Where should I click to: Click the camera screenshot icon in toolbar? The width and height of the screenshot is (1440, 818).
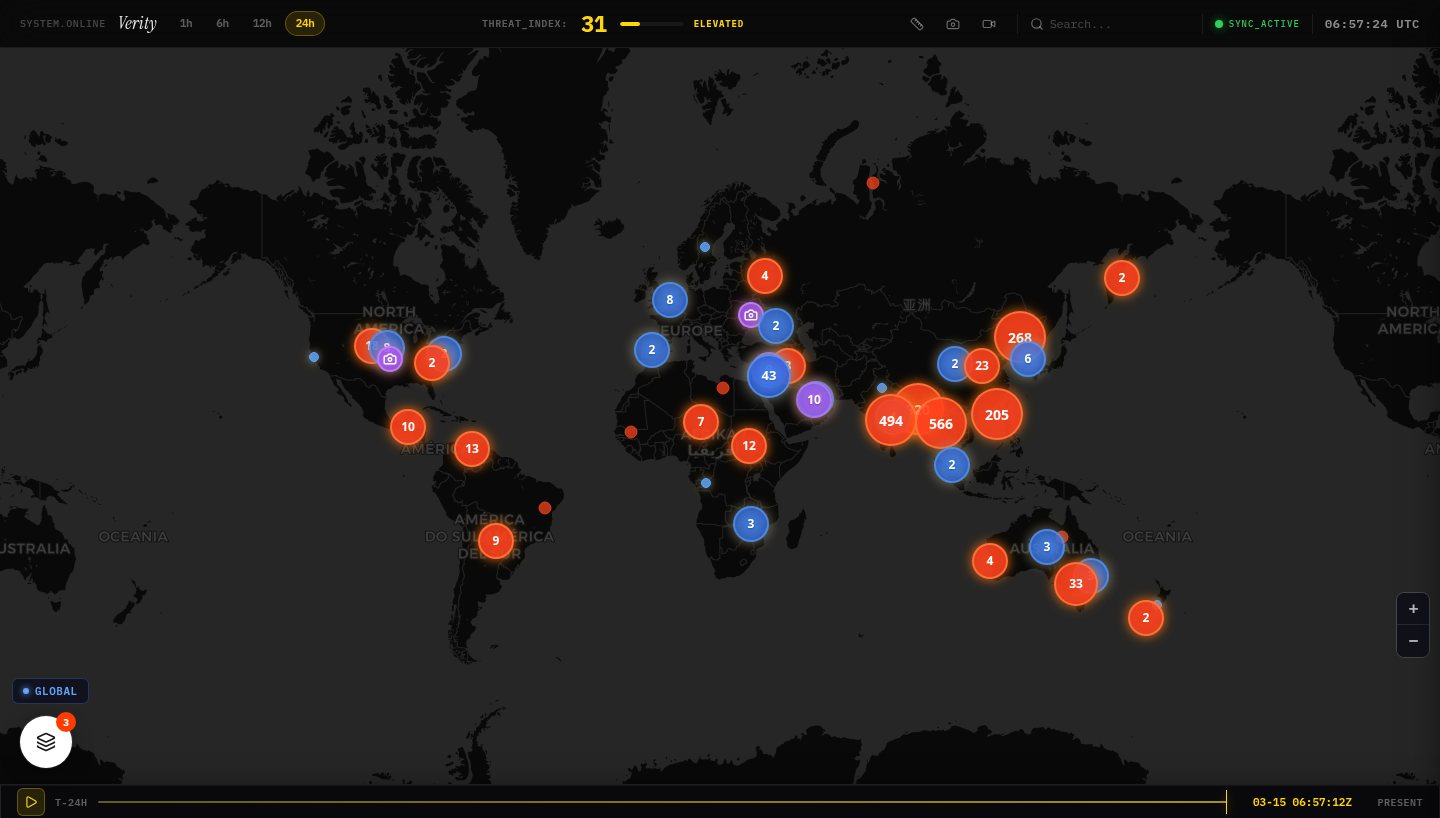tap(953, 24)
